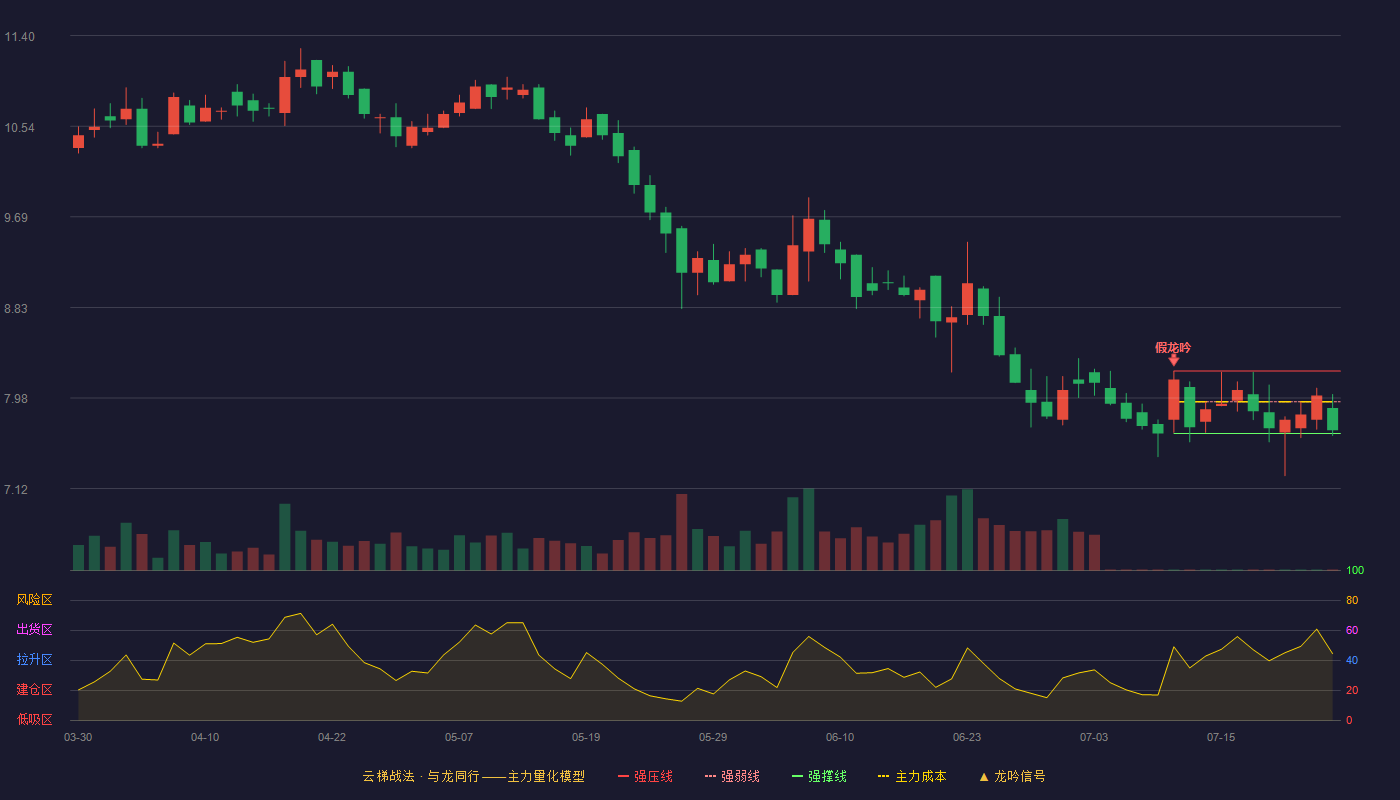
Task: Toggle the 云梯战法 主力量化模型 legend entry
Action: point(473,776)
